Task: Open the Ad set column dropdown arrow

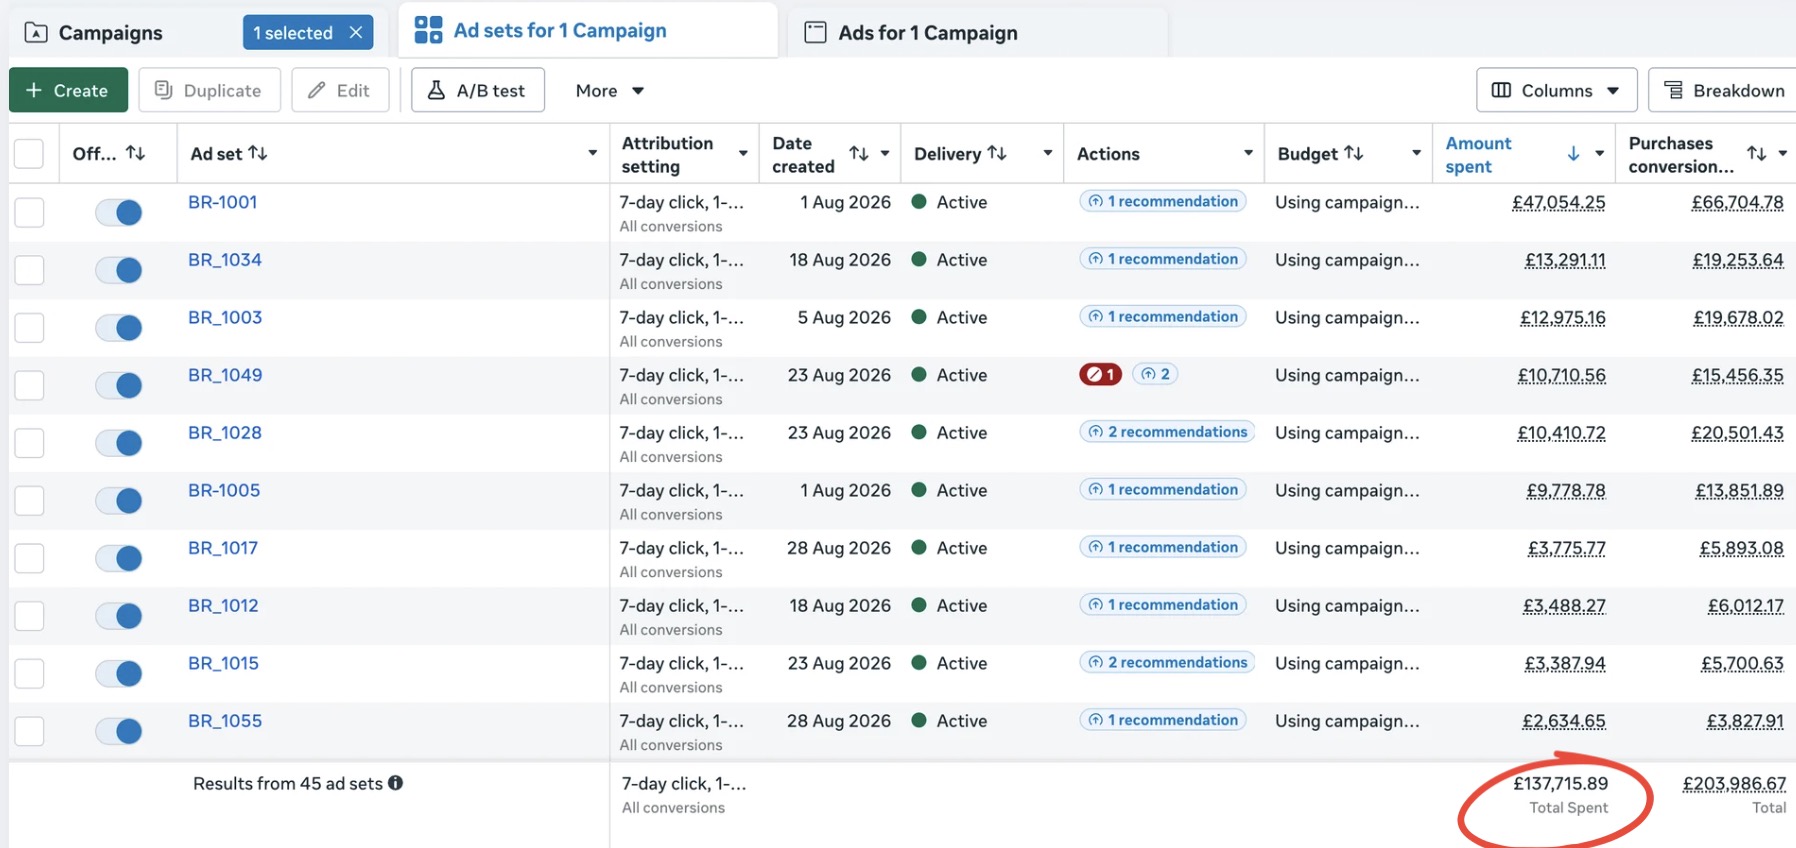Action: [x=592, y=153]
